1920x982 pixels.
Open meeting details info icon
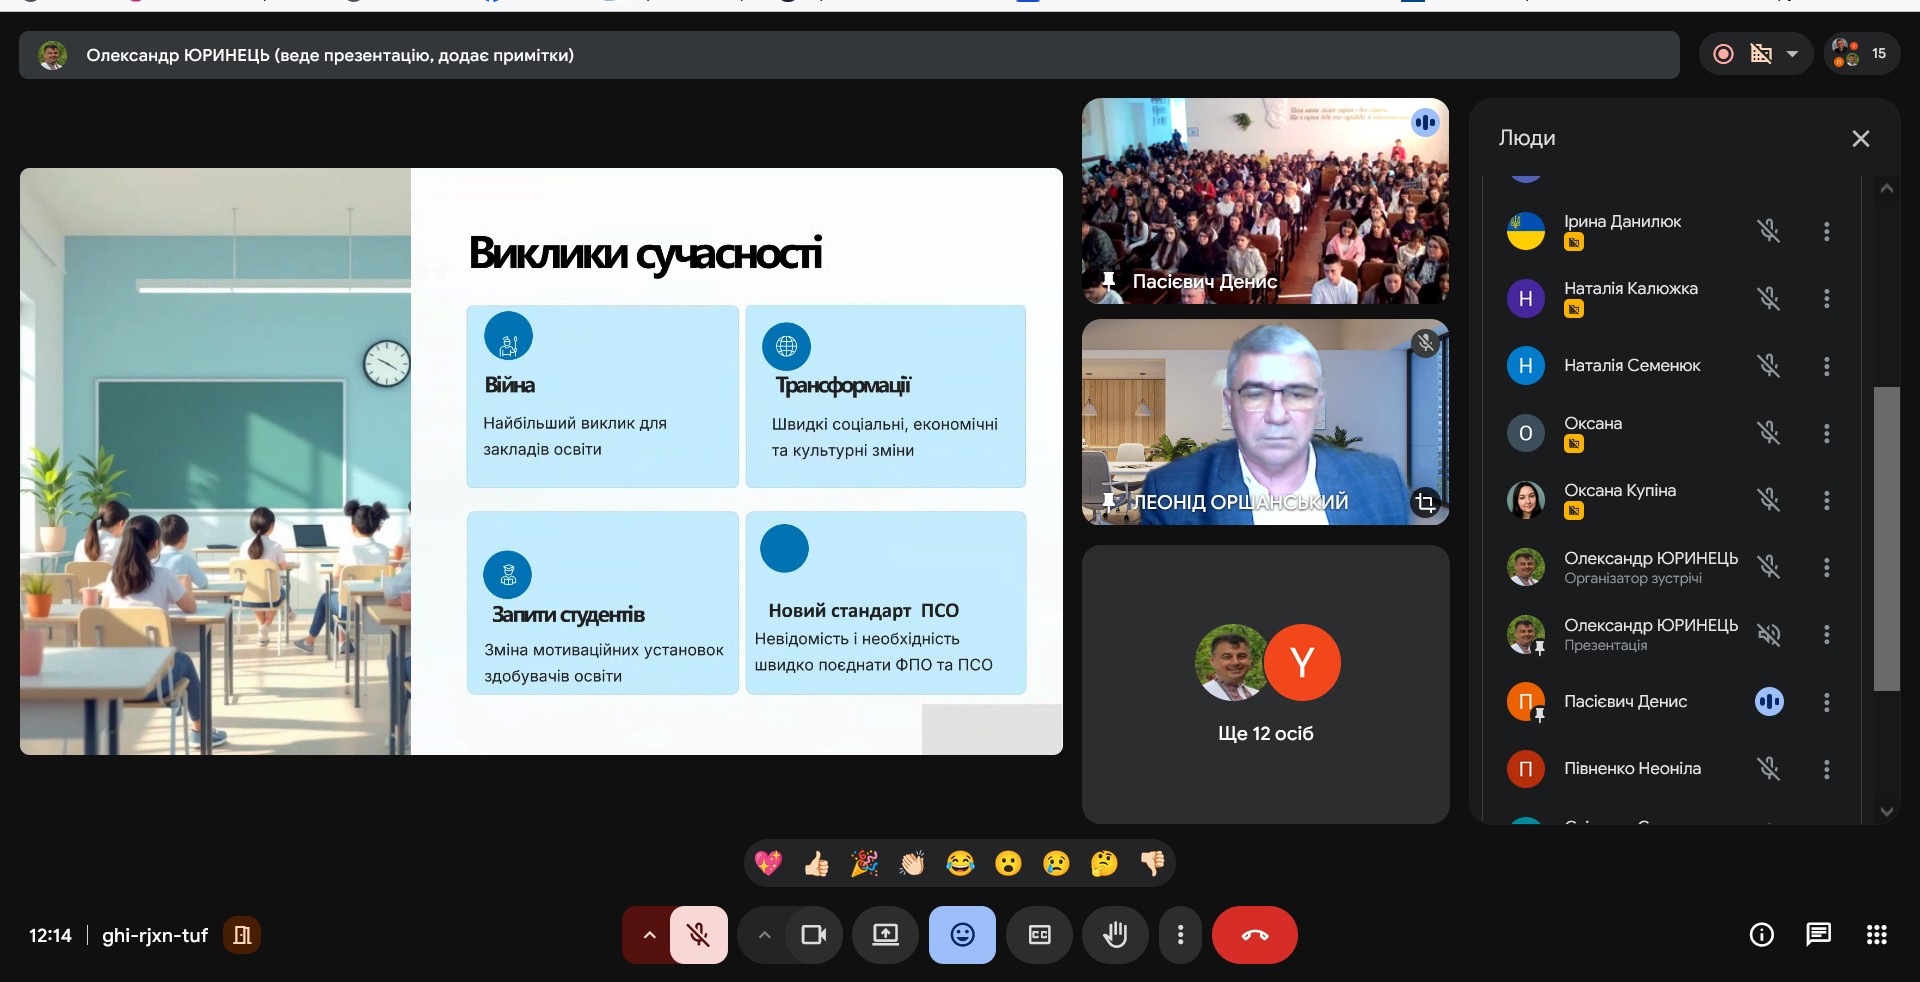tap(1761, 935)
